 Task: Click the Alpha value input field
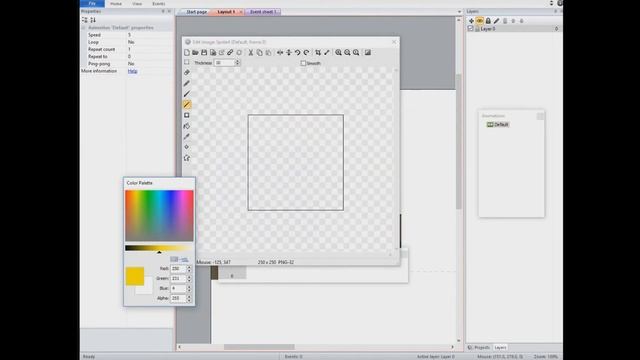tap(178, 298)
